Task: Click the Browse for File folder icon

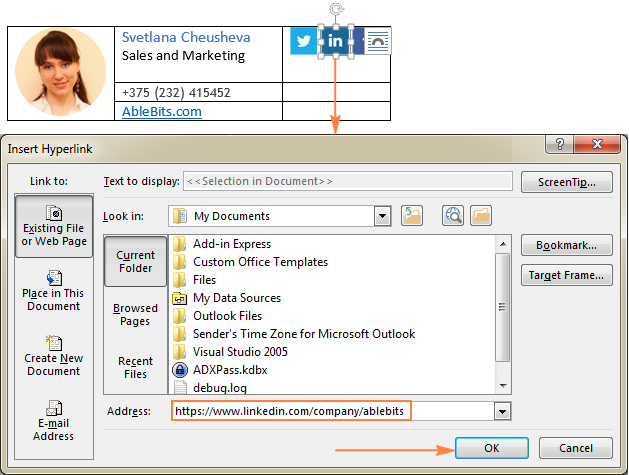Action: 481,215
